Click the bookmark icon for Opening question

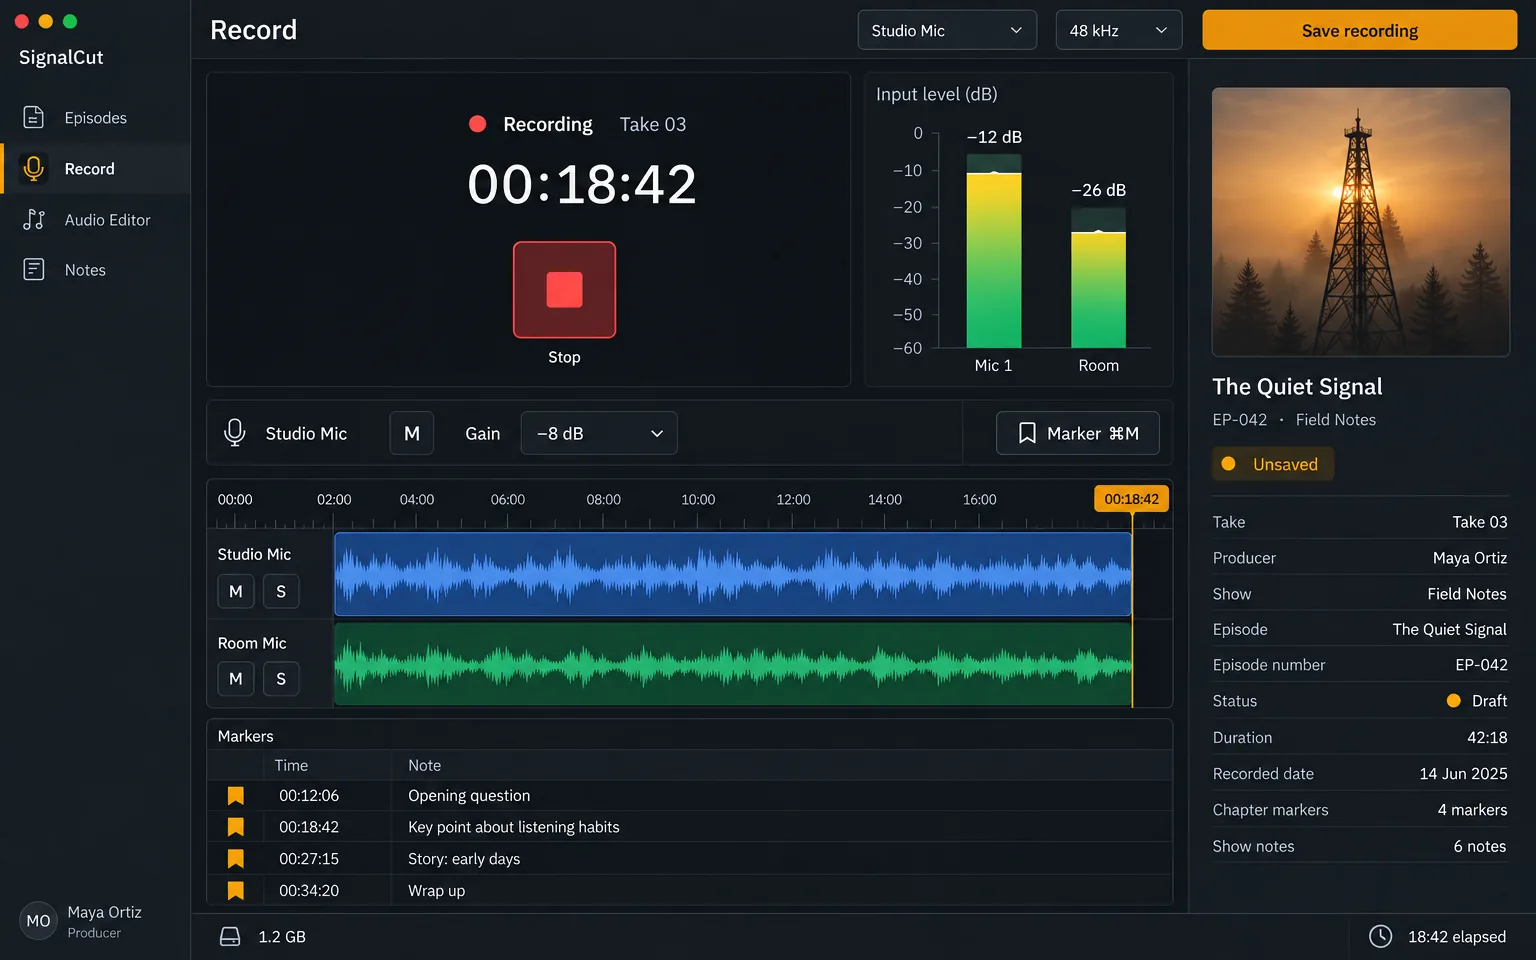coord(236,796)
